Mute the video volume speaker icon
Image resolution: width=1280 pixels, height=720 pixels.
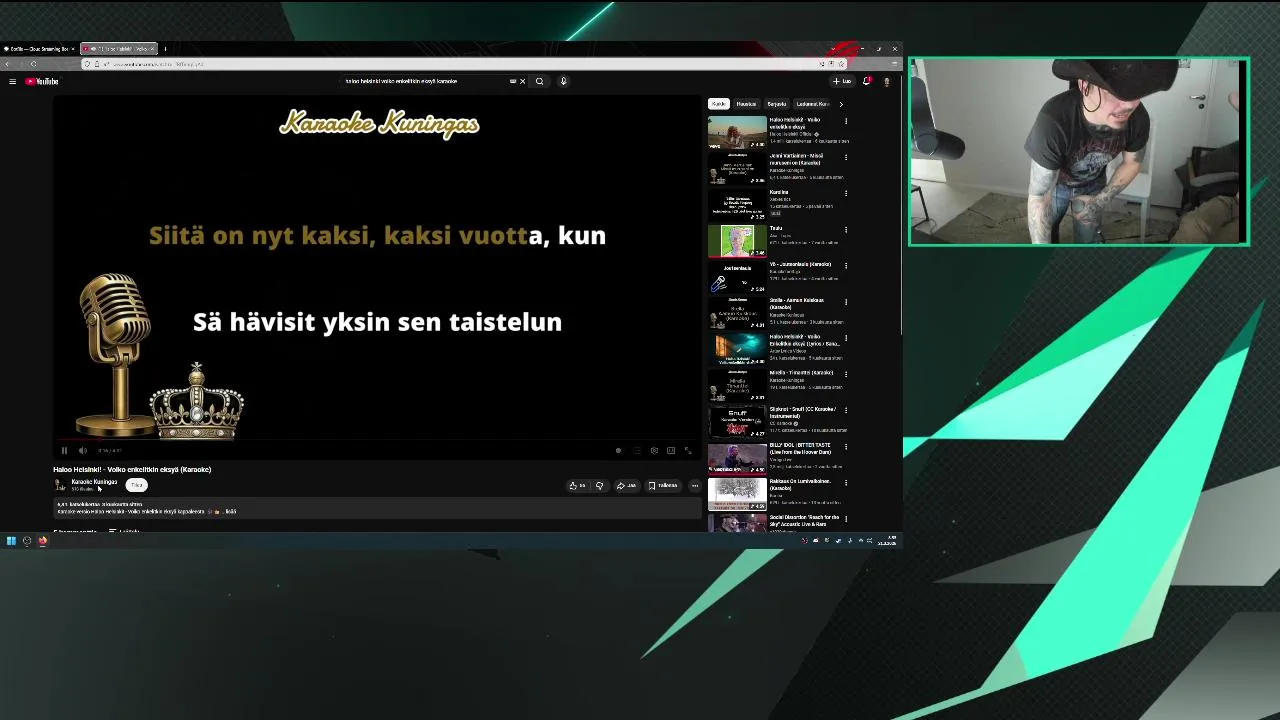82,450
